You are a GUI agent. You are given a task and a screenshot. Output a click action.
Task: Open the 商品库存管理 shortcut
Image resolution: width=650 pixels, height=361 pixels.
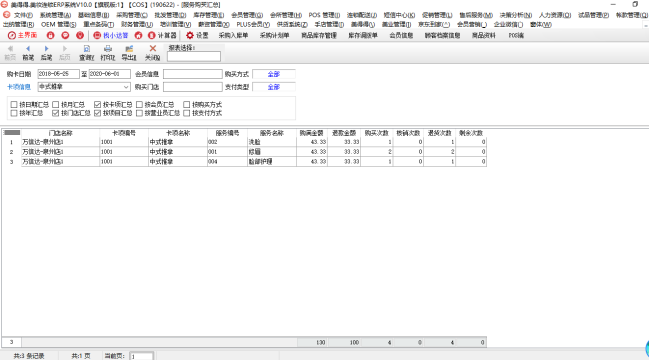(x=319, y=36)
